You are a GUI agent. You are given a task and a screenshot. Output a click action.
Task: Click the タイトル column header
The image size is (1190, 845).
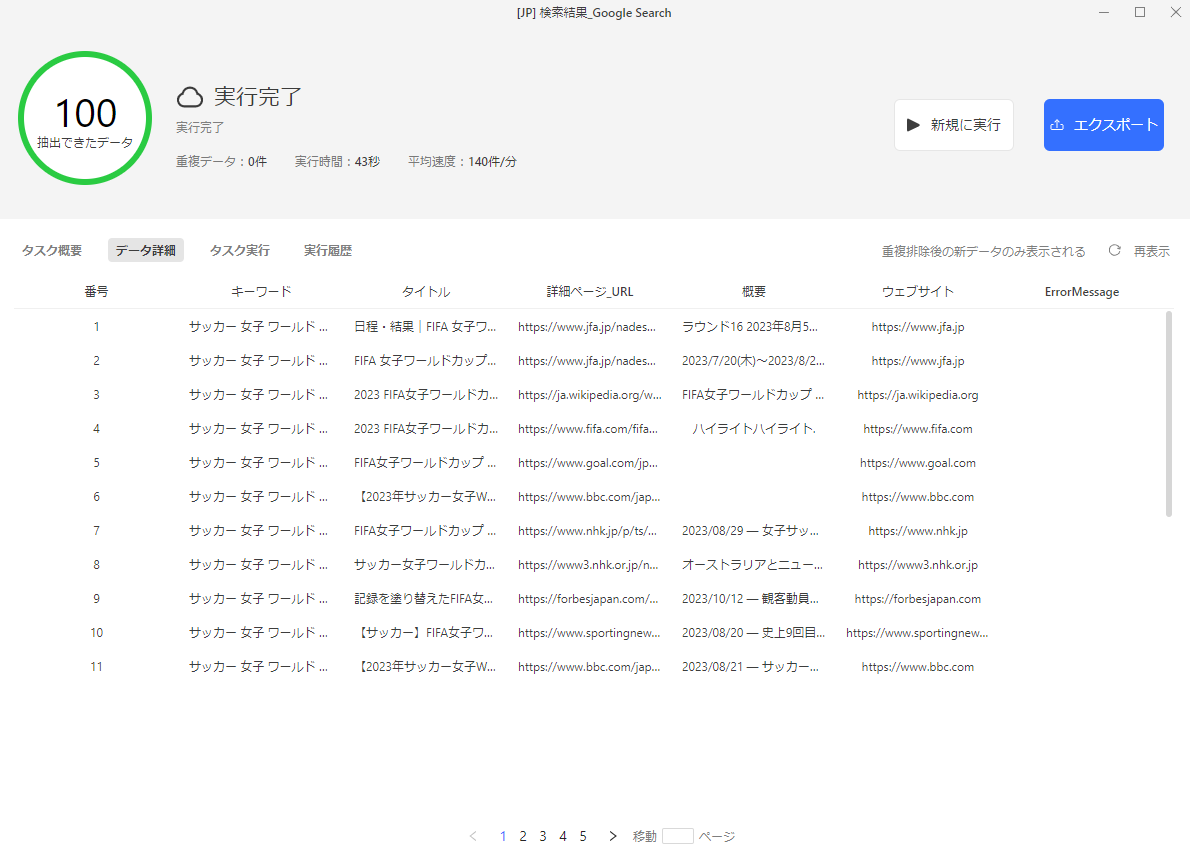(x=426, y=292)
